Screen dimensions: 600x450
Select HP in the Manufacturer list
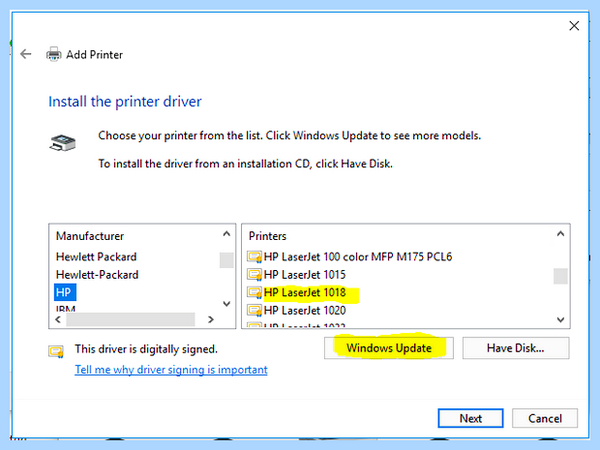[x=65, y=293]
